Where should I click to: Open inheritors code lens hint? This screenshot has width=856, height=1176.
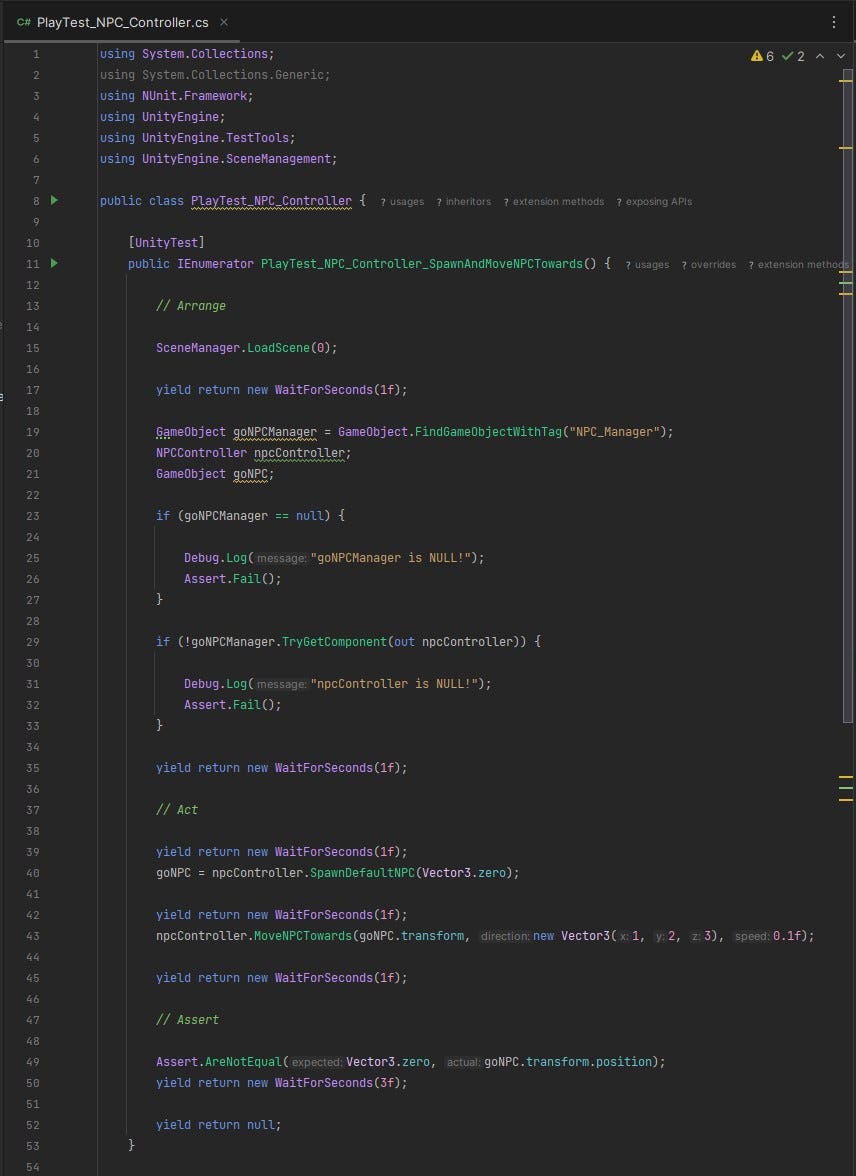pos(464,202)
